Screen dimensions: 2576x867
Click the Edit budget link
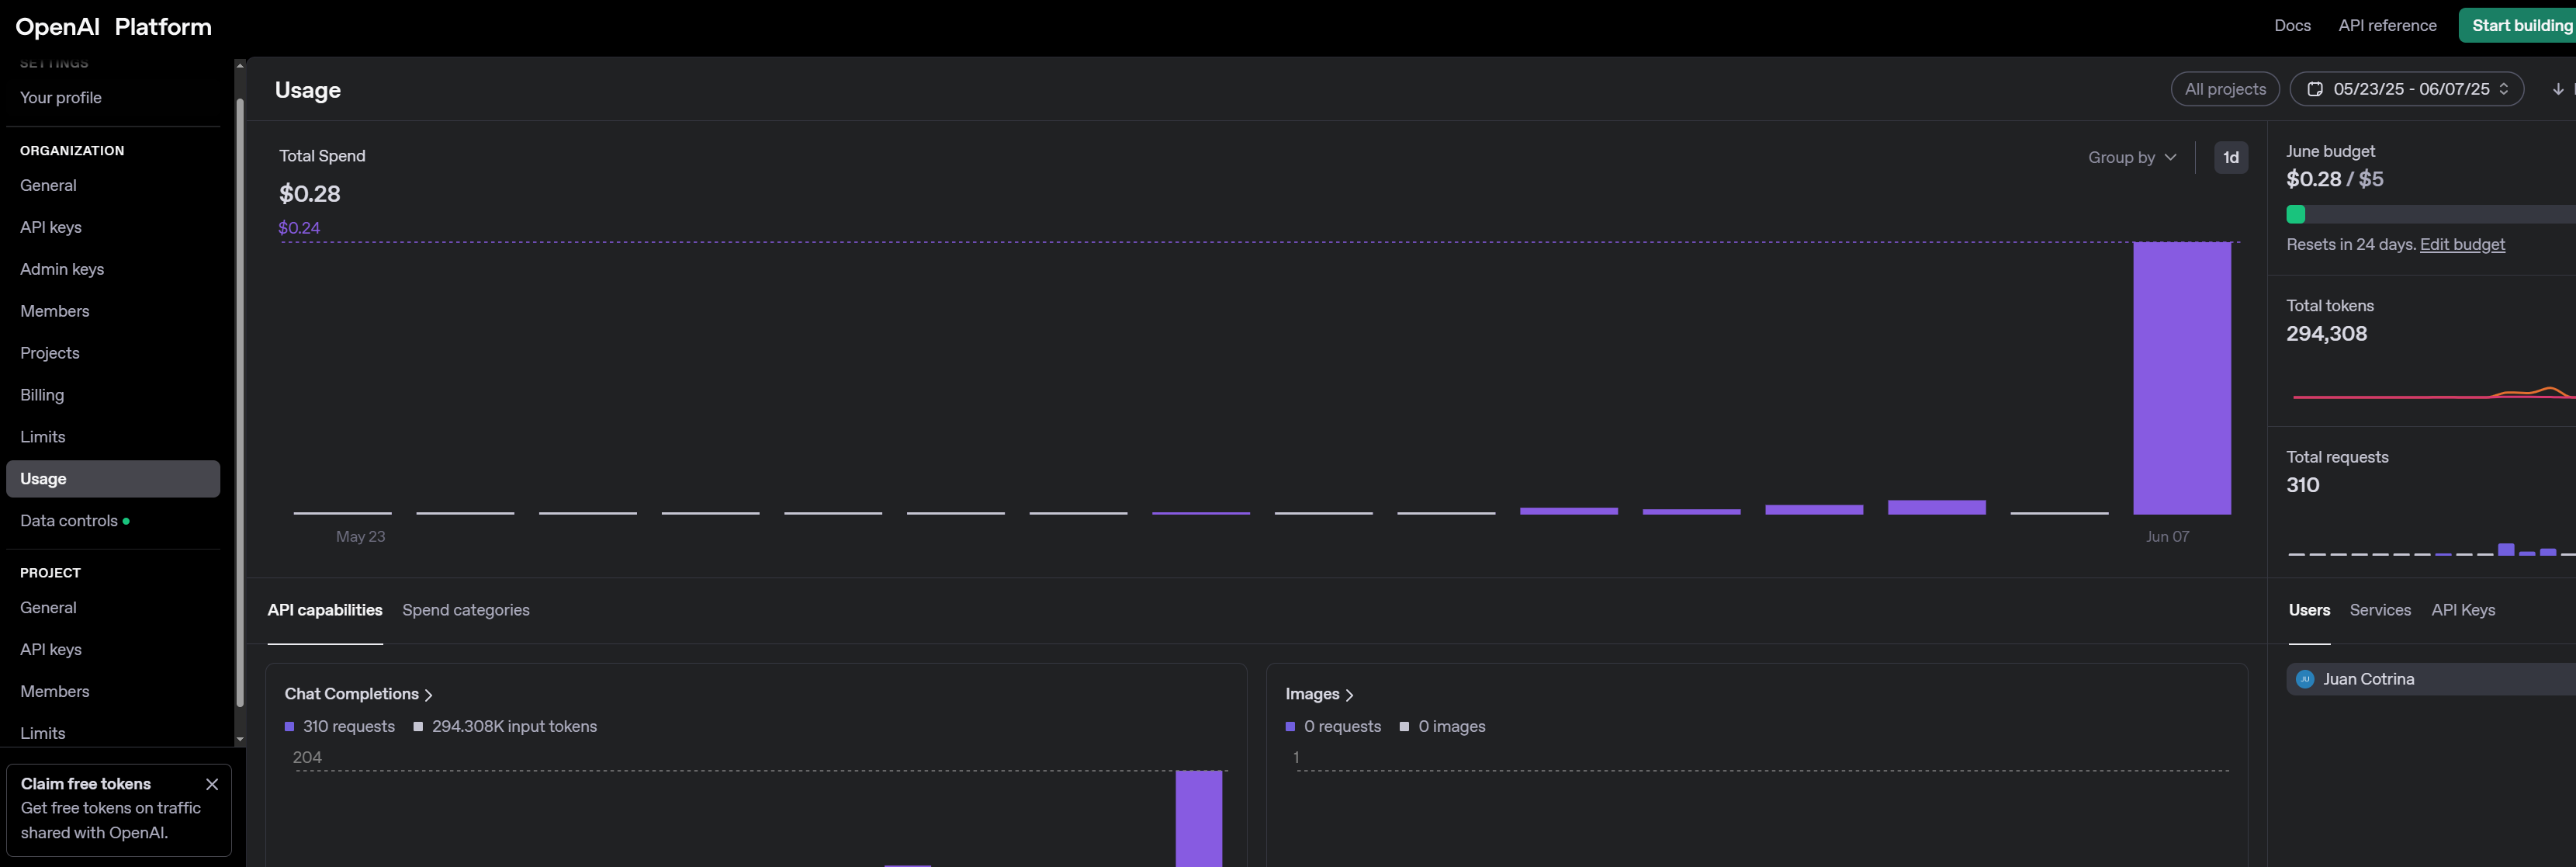2461,245
